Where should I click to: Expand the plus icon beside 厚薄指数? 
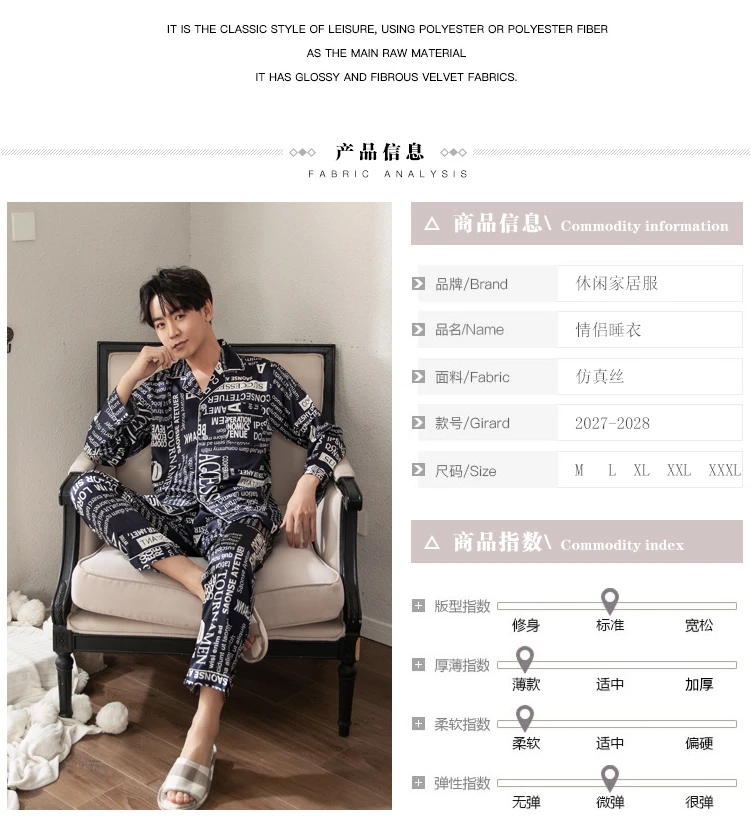(x=418, y=665)
